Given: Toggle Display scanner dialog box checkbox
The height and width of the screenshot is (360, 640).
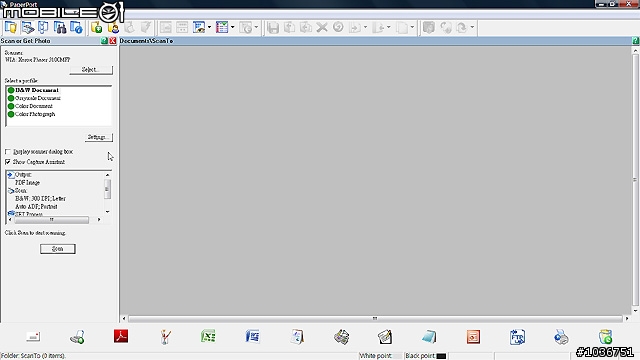Looking at the screenshot, I should [x=8, y=151].
